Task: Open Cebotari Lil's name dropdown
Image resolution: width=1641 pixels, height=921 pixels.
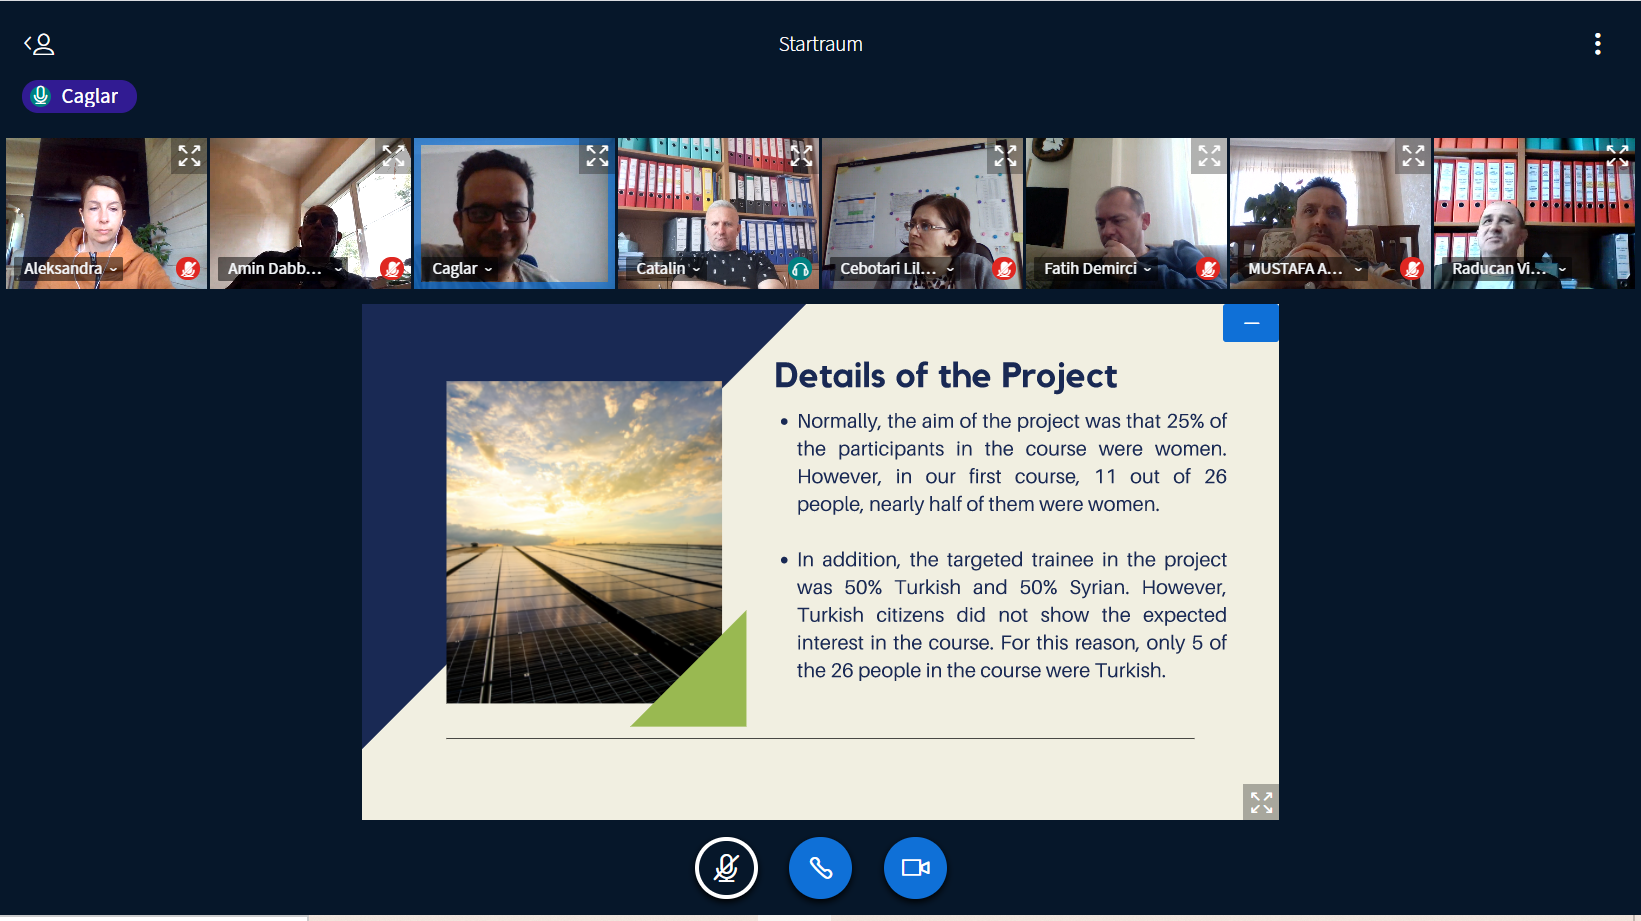Action: click(x=897, y=268)
